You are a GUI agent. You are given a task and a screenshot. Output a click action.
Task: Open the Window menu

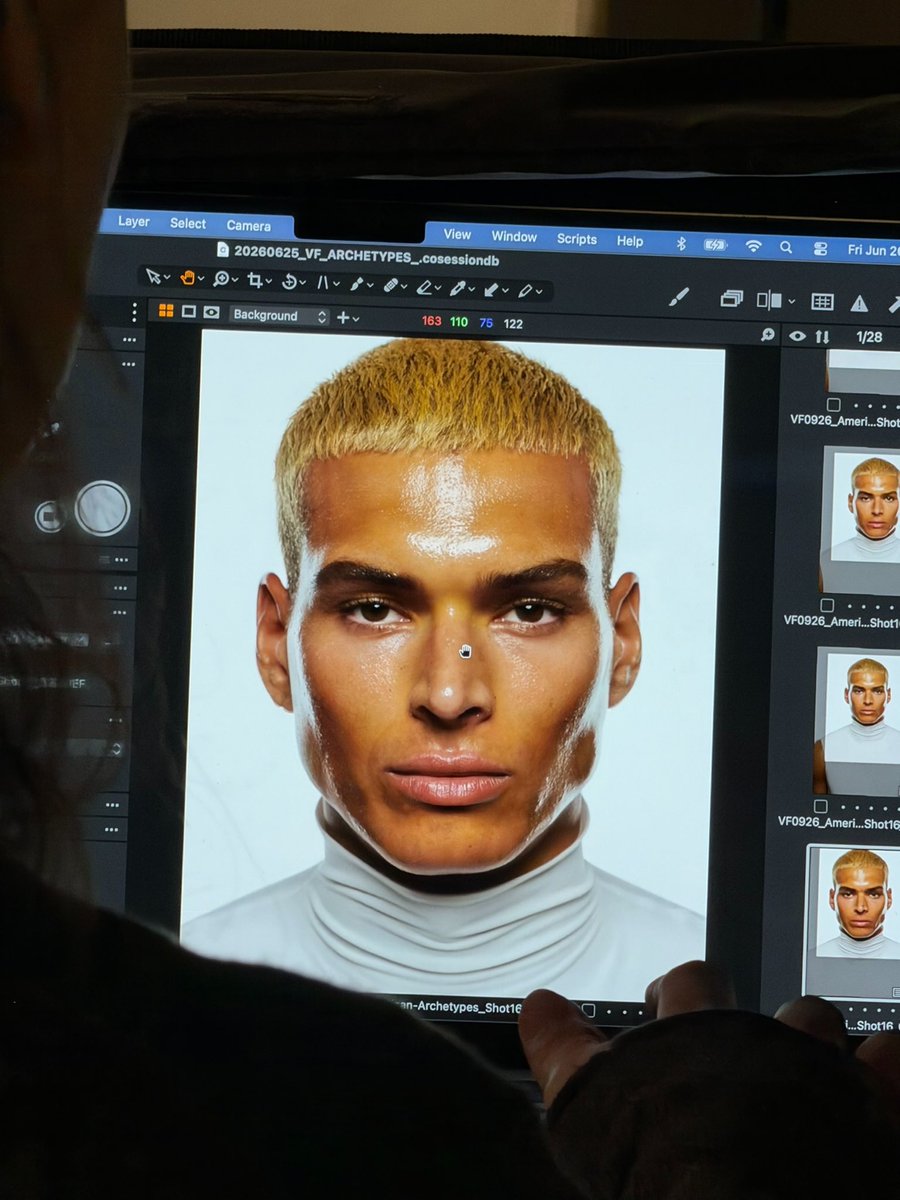coord(514,237)
